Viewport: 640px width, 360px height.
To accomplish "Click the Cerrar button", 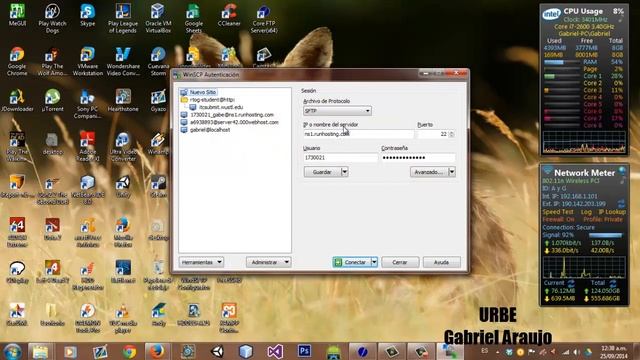I will pos(400,262).
